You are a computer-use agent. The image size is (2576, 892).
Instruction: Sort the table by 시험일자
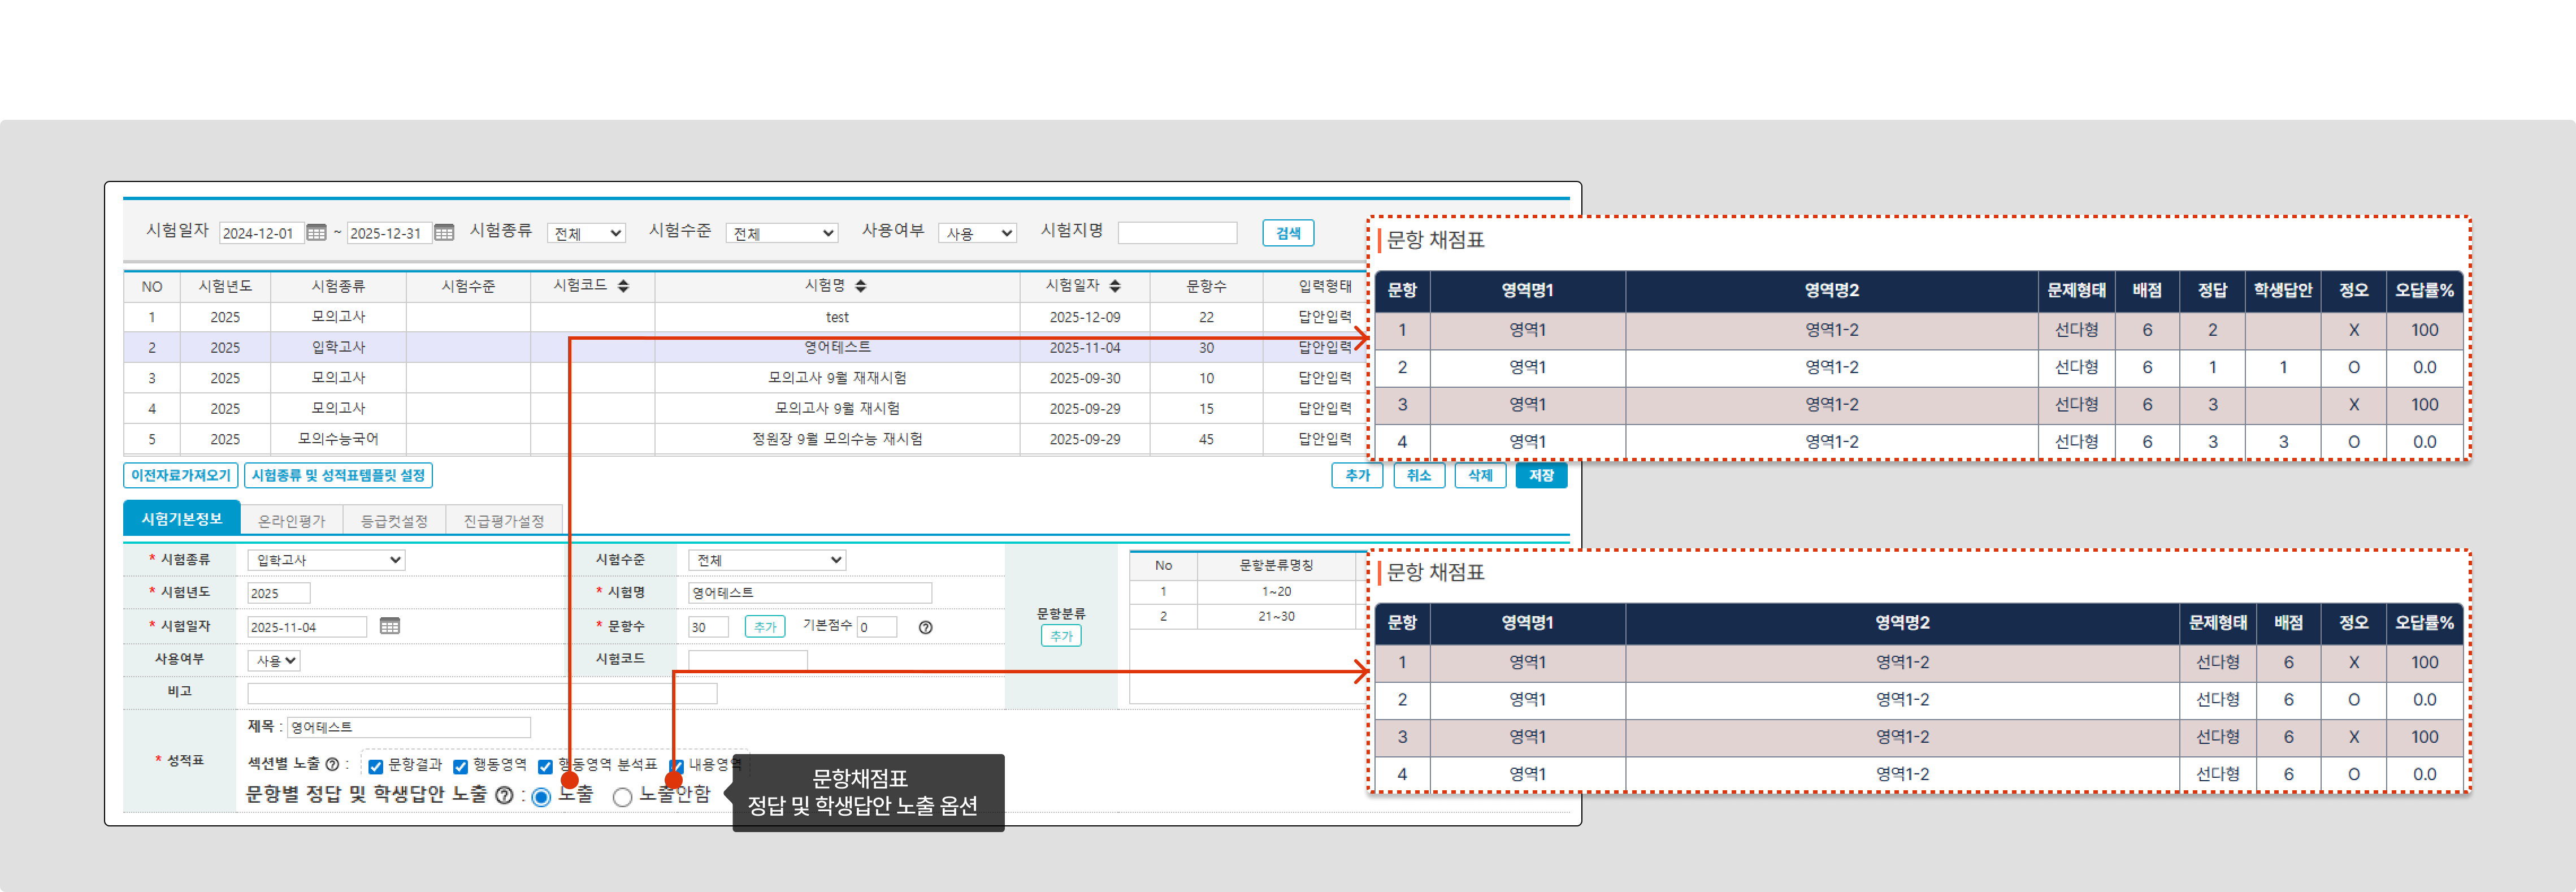coord(1115,286)
